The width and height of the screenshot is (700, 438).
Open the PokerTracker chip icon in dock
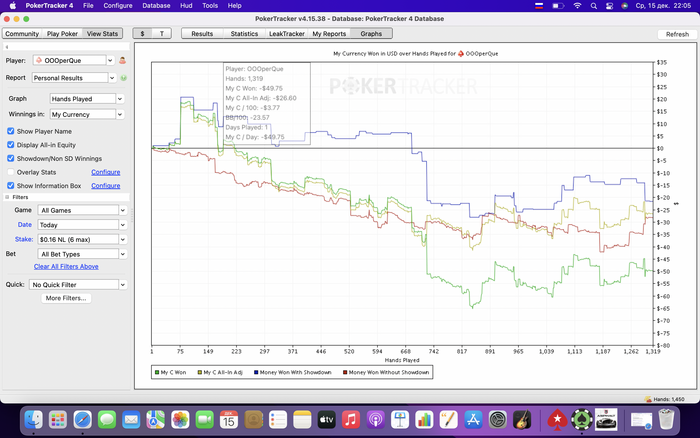pyautogui.click(x=582, y=420)
